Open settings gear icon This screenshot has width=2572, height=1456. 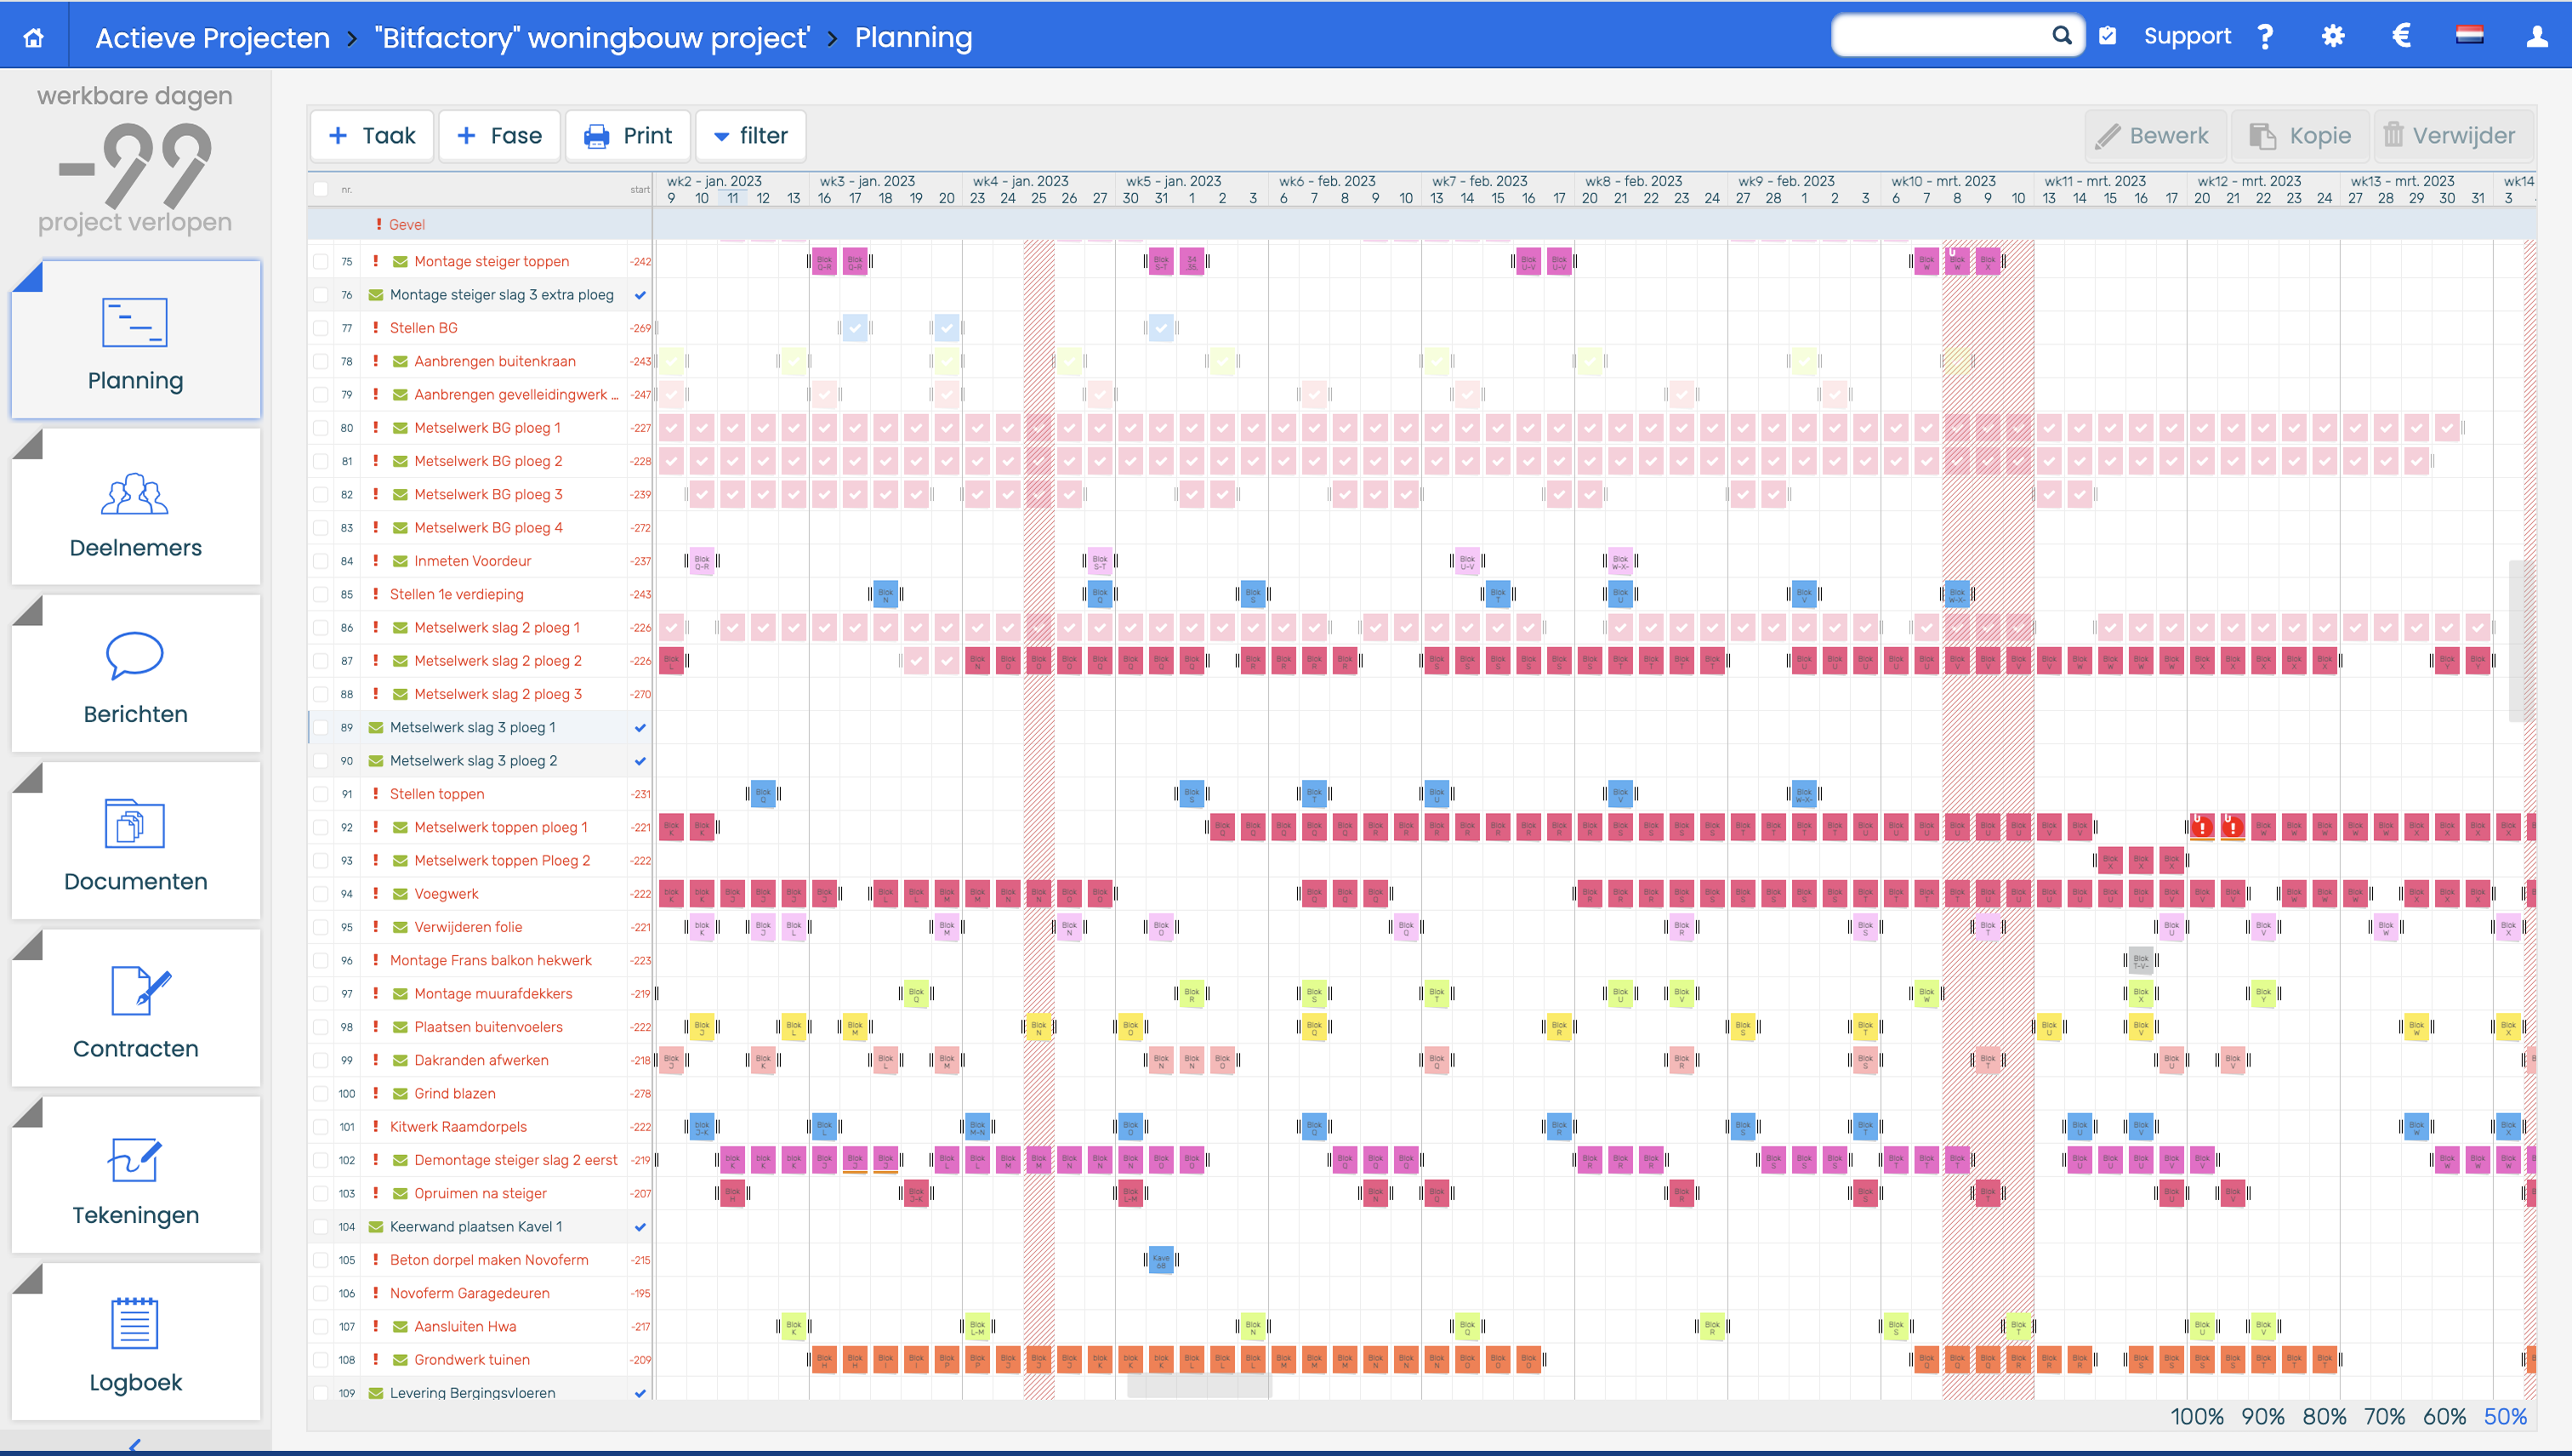[2333, 37]
